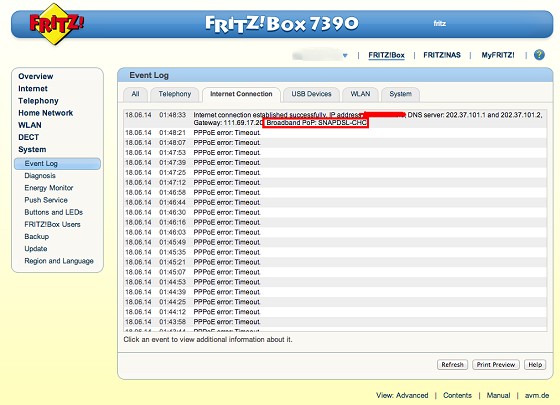Open the blurred profile dropdown arrow
This screenshot has width=560, height=405.
[345, 55]
